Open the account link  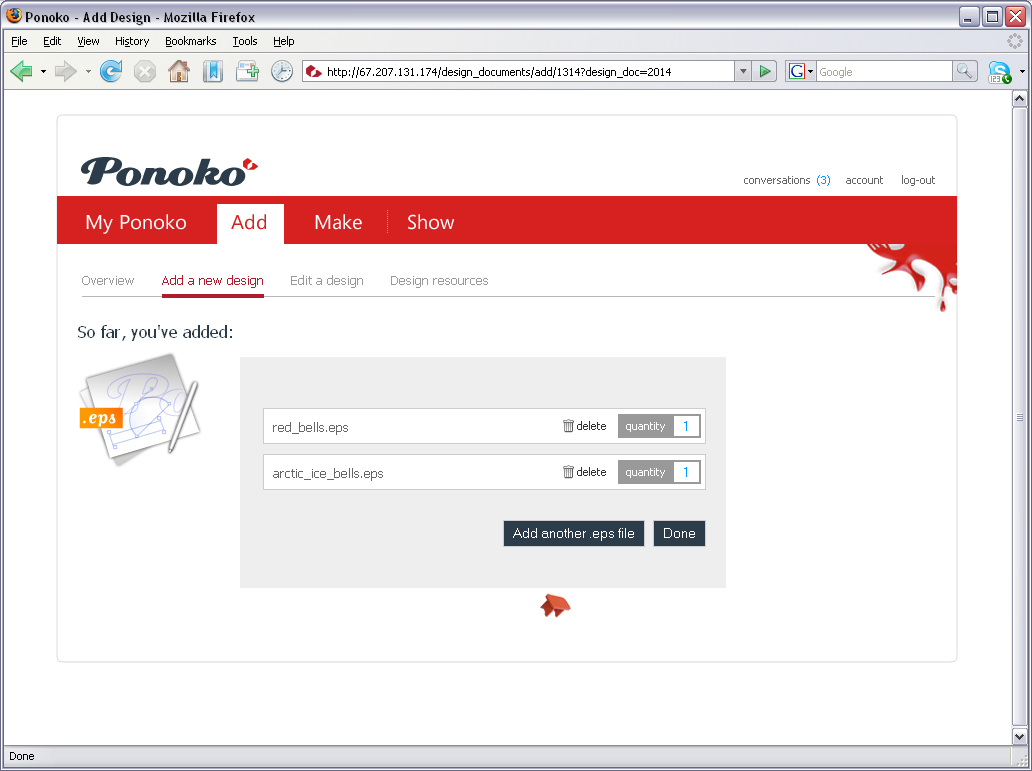pyautogui.click(x=864, y=180)
